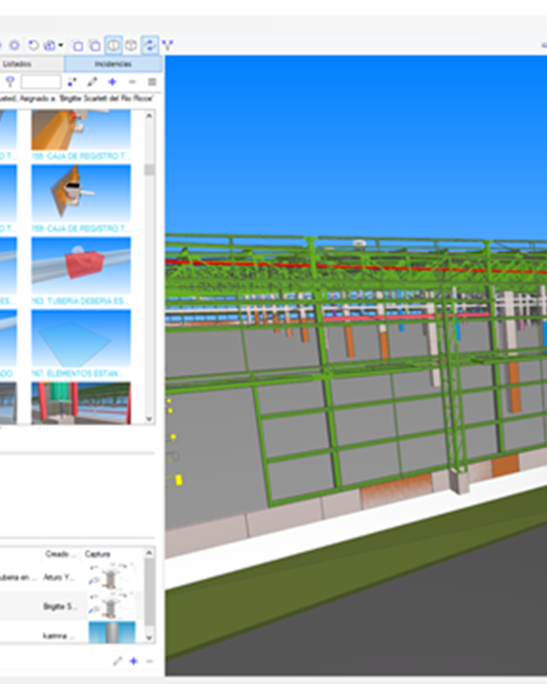Switch to the Incidencias tab

tap(113, 64)
